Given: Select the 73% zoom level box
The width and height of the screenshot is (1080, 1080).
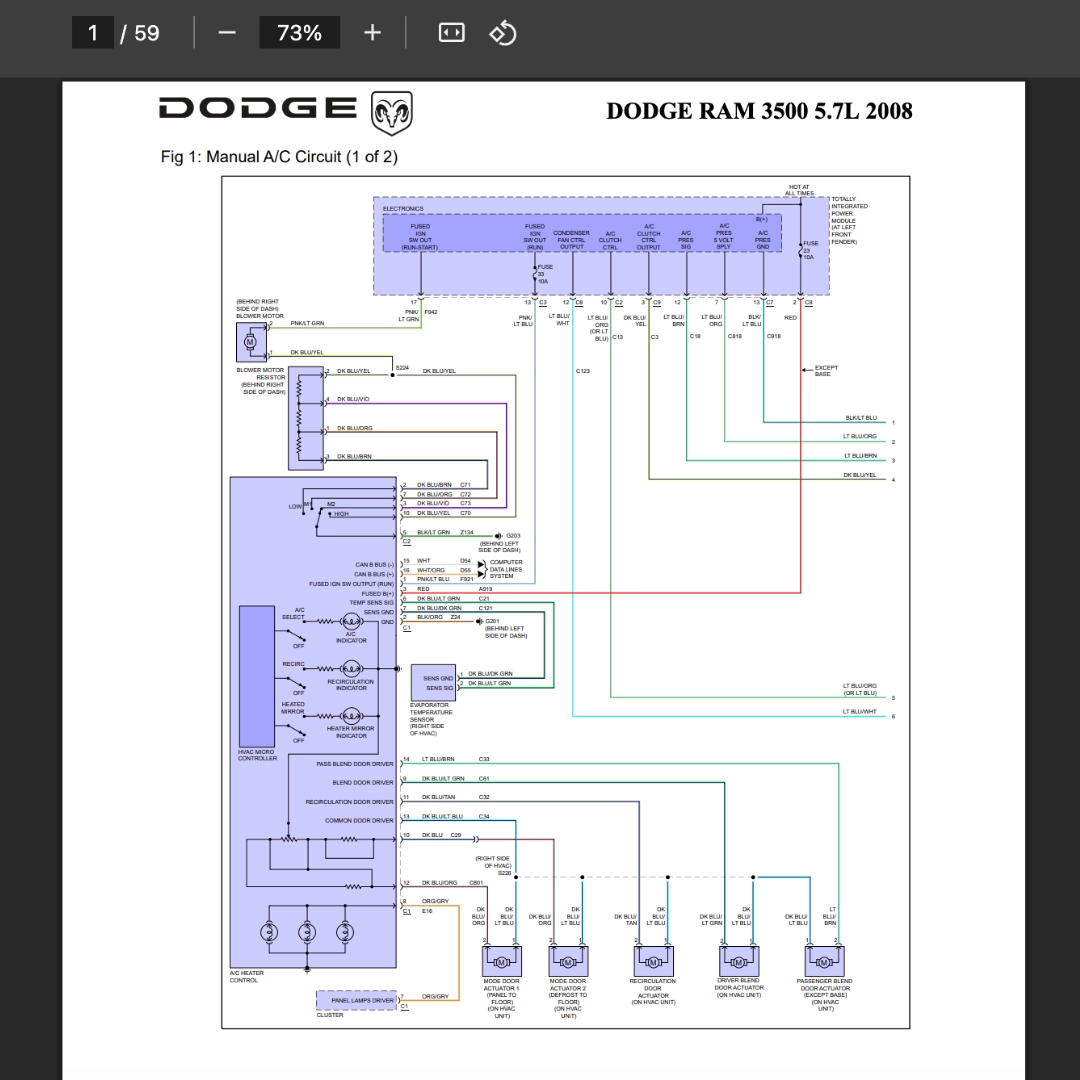Looking at the screenshot, I should pos(299,32).
